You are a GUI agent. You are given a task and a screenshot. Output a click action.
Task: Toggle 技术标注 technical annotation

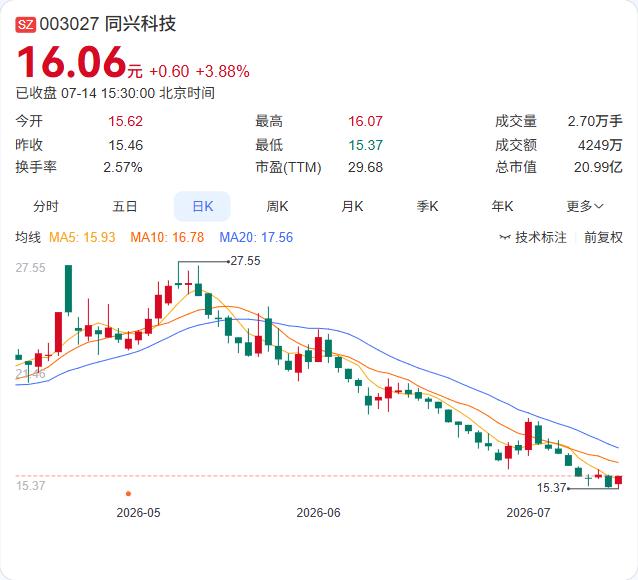click(x=533, y=237)
